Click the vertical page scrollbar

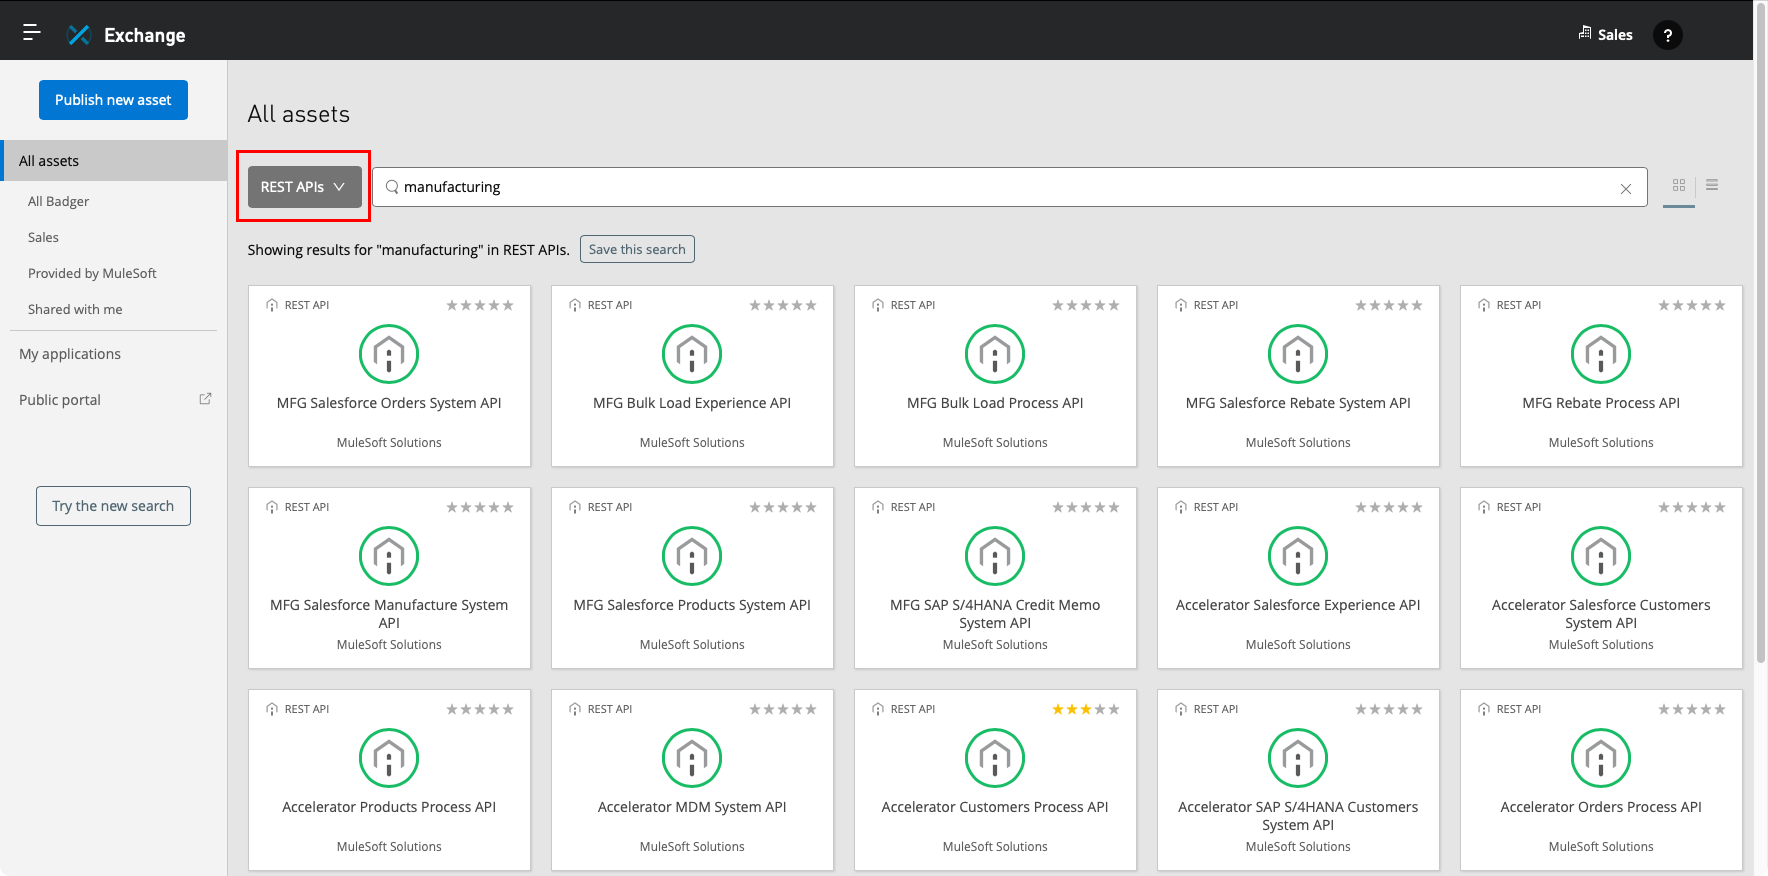pos(1761,335)
